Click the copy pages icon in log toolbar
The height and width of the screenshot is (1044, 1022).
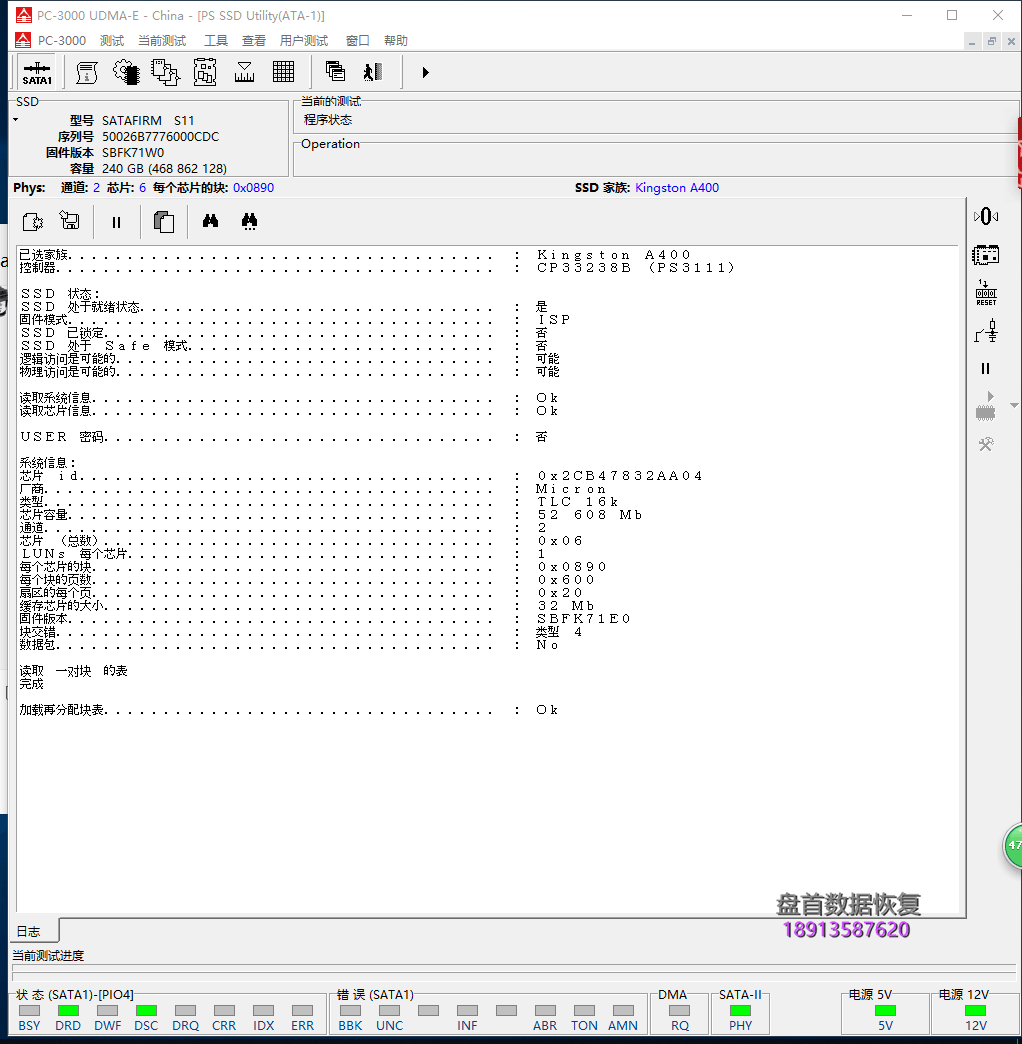click(164, 222)
